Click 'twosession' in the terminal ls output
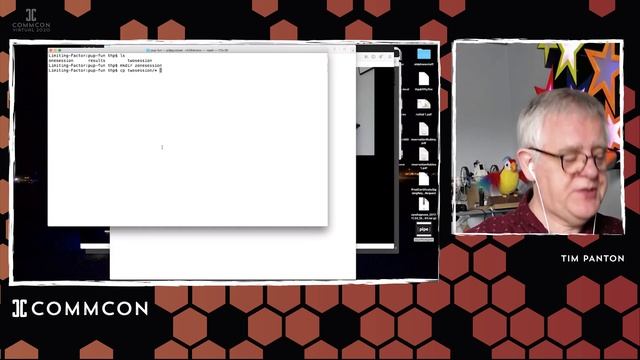Screen dimensions: 640x360 pyautogui.click(x=140, y=60)
